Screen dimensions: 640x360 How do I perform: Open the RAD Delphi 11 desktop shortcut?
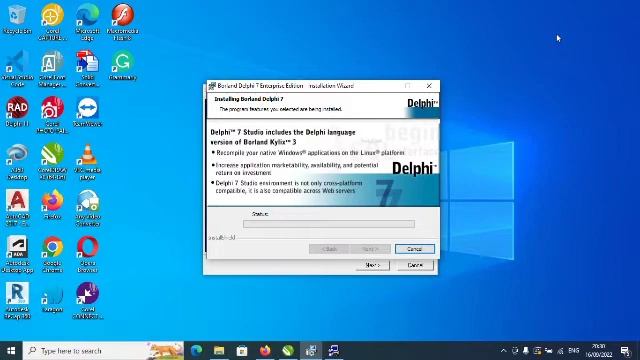pos(17,111)
